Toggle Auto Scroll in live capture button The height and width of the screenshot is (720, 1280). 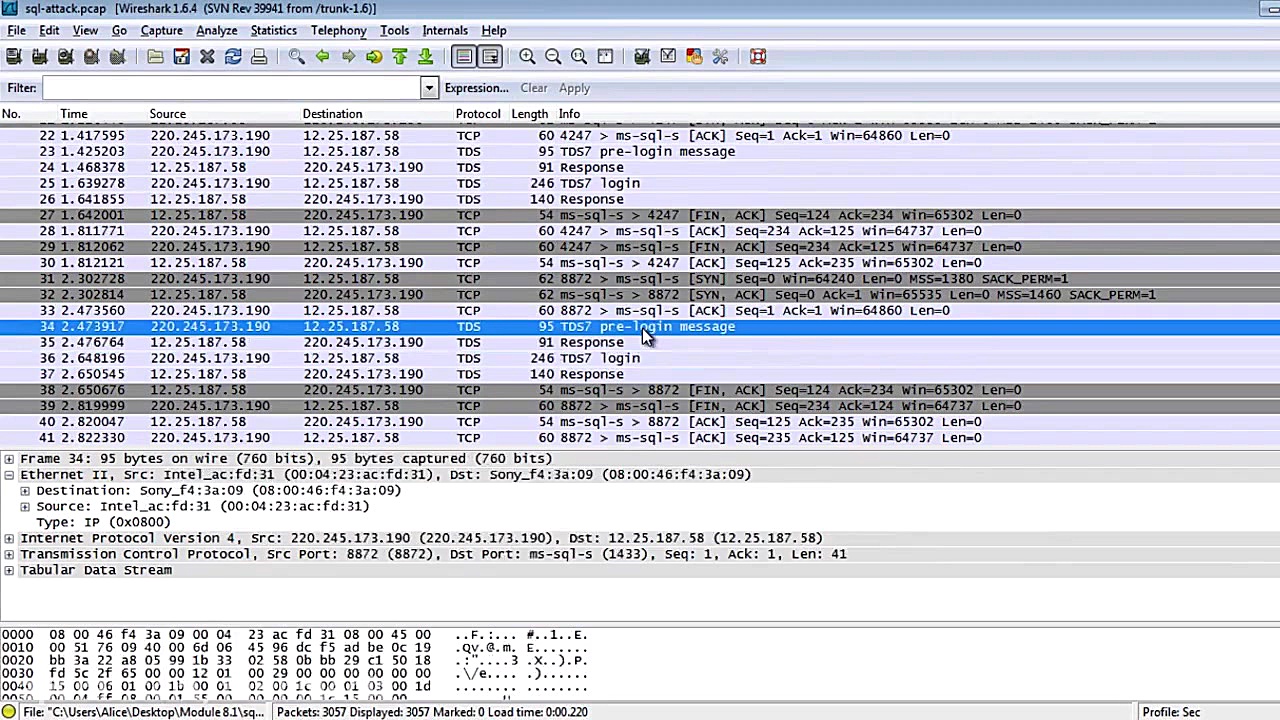(x=490, y=57)
